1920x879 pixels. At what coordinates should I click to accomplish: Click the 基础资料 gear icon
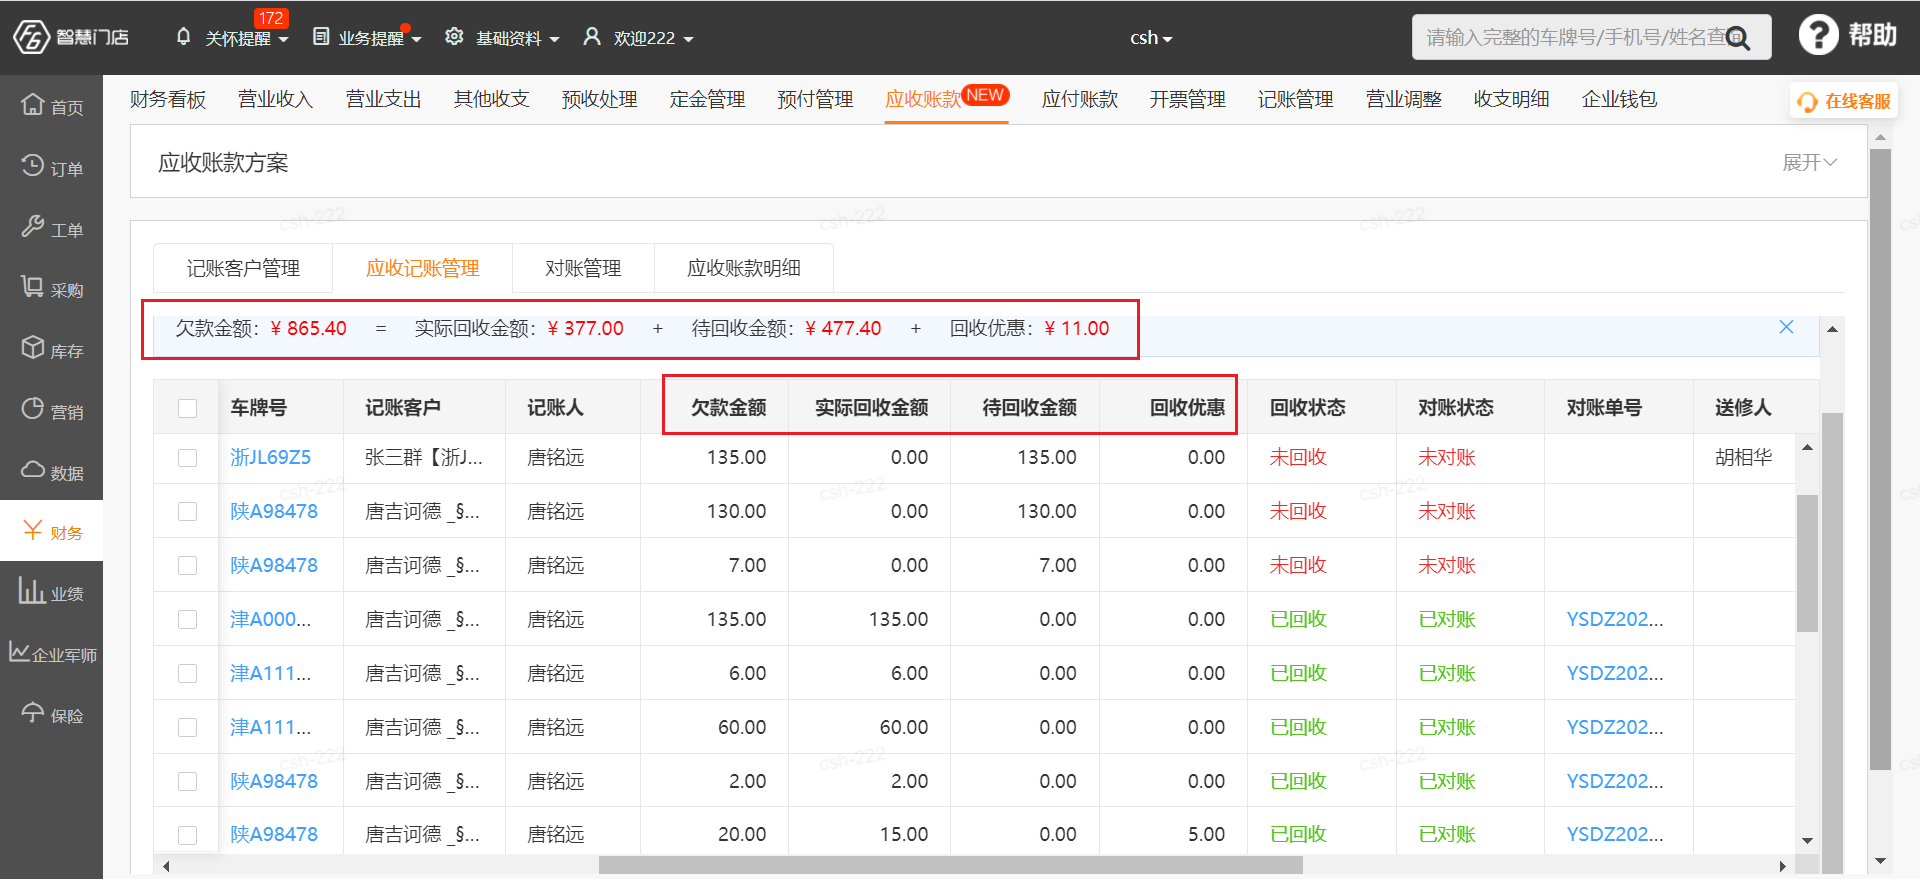454,37
